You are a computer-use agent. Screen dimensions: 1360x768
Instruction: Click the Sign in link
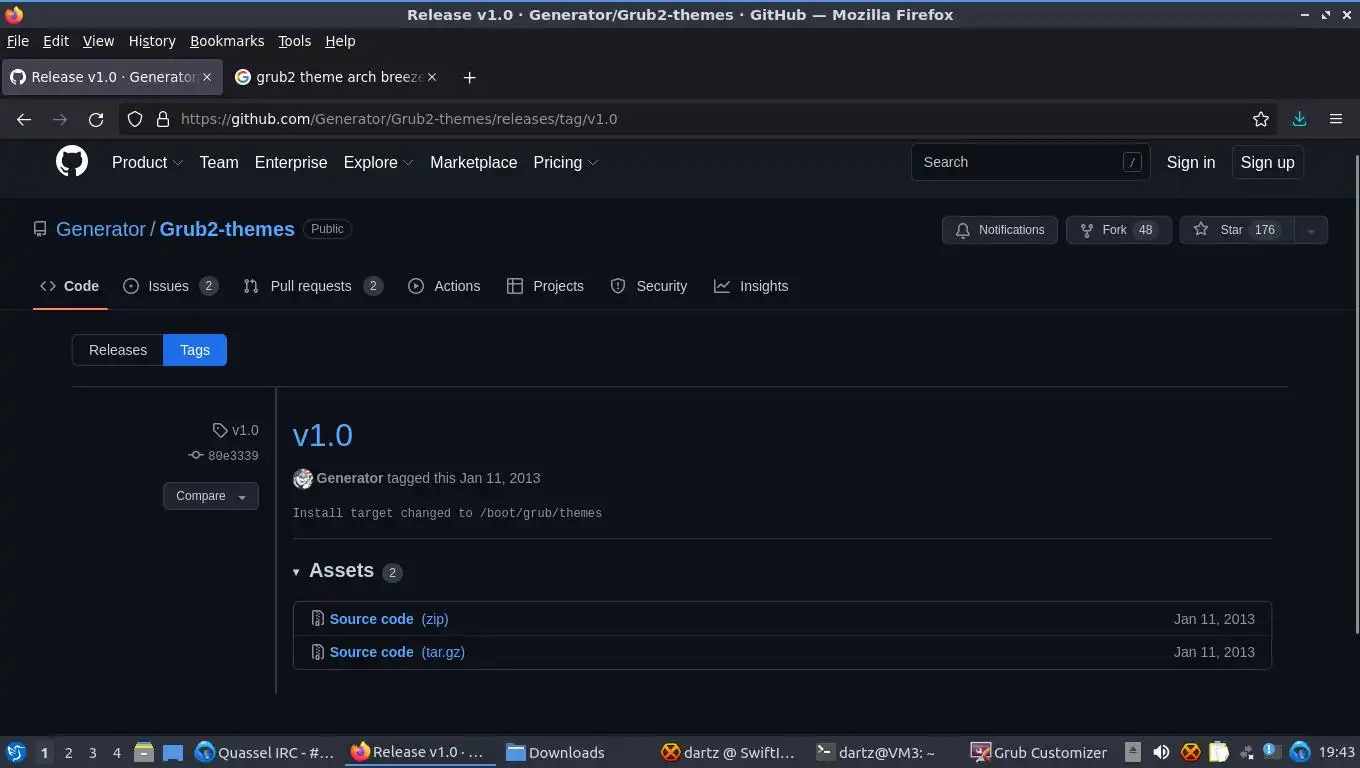click(x=1191, y=162)
